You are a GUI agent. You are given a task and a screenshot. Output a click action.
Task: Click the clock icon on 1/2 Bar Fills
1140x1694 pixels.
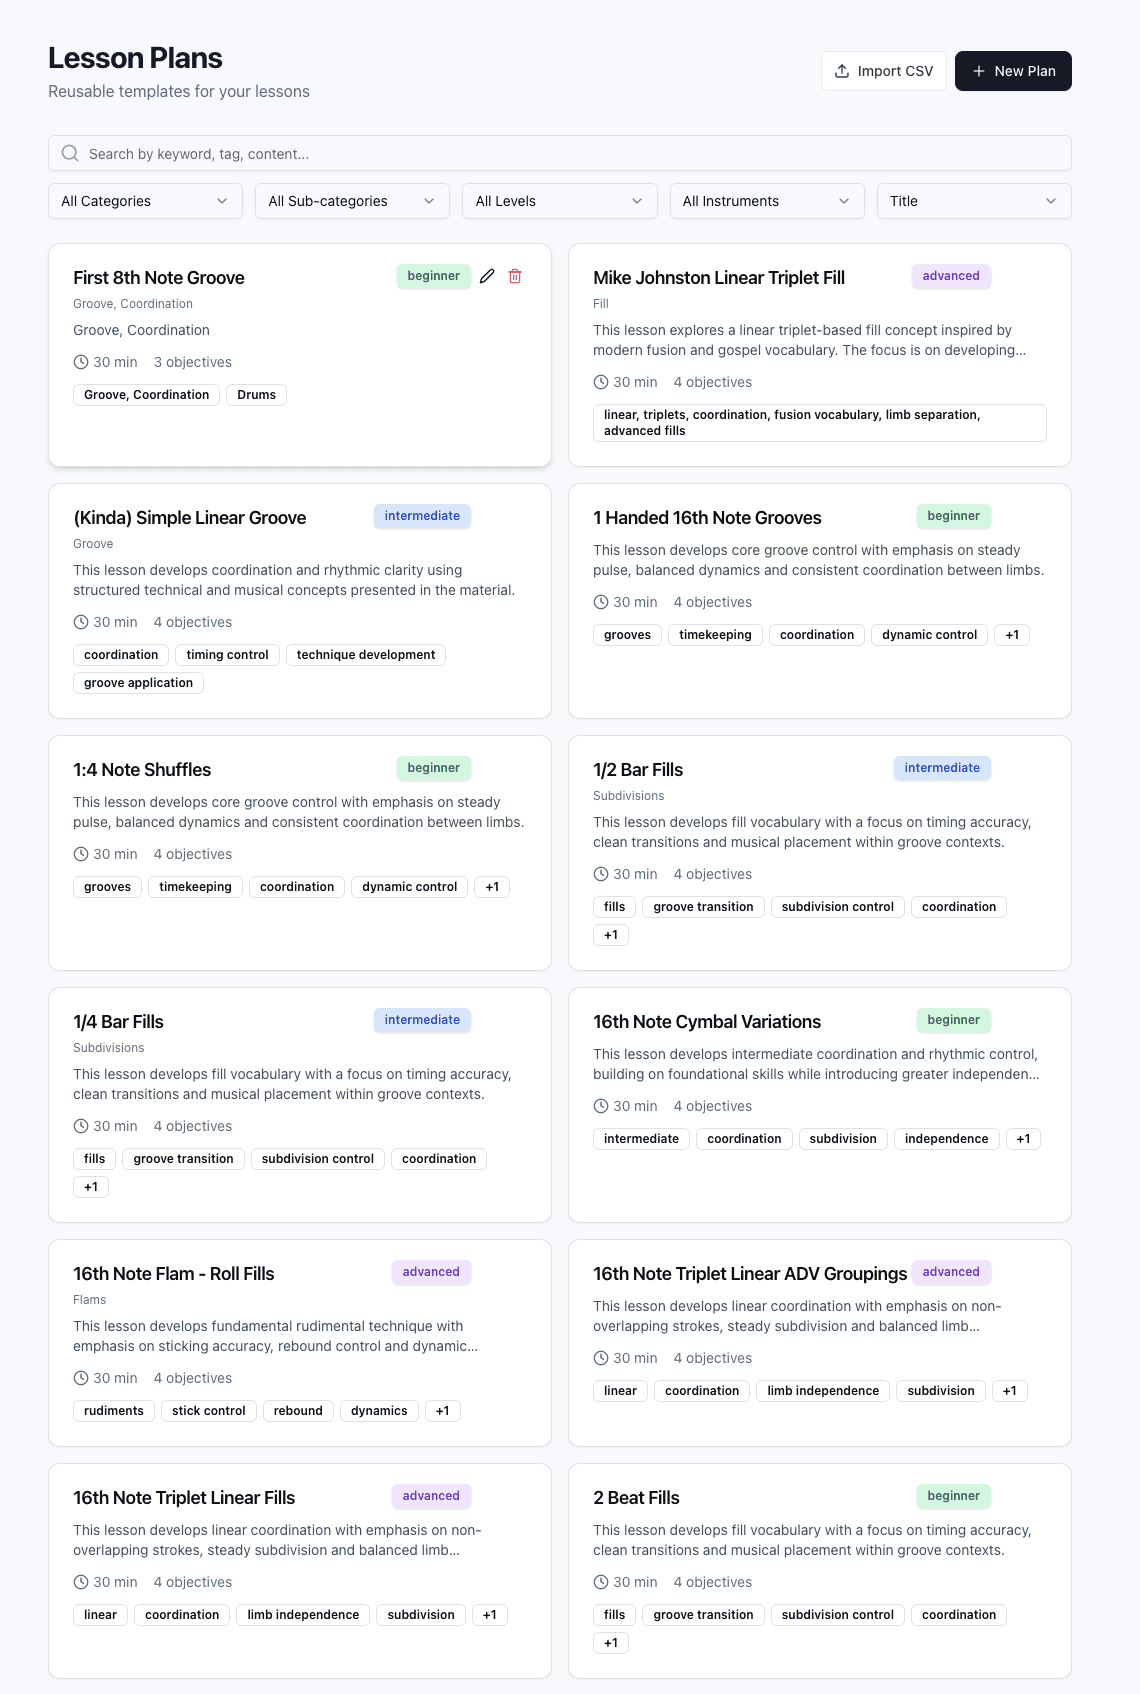[601, 874]
